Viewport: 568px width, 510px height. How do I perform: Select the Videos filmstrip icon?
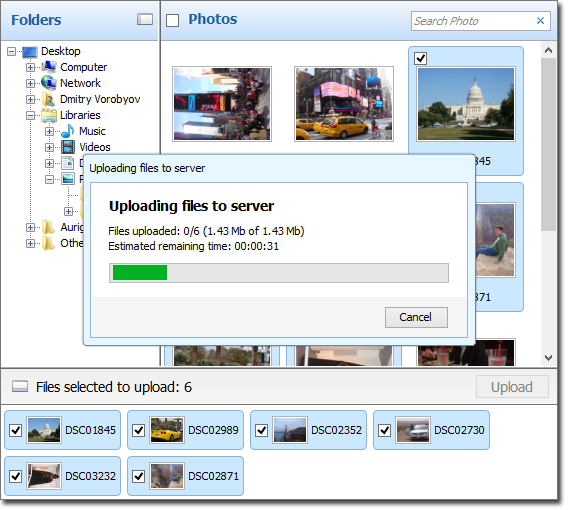coord(68,147)
